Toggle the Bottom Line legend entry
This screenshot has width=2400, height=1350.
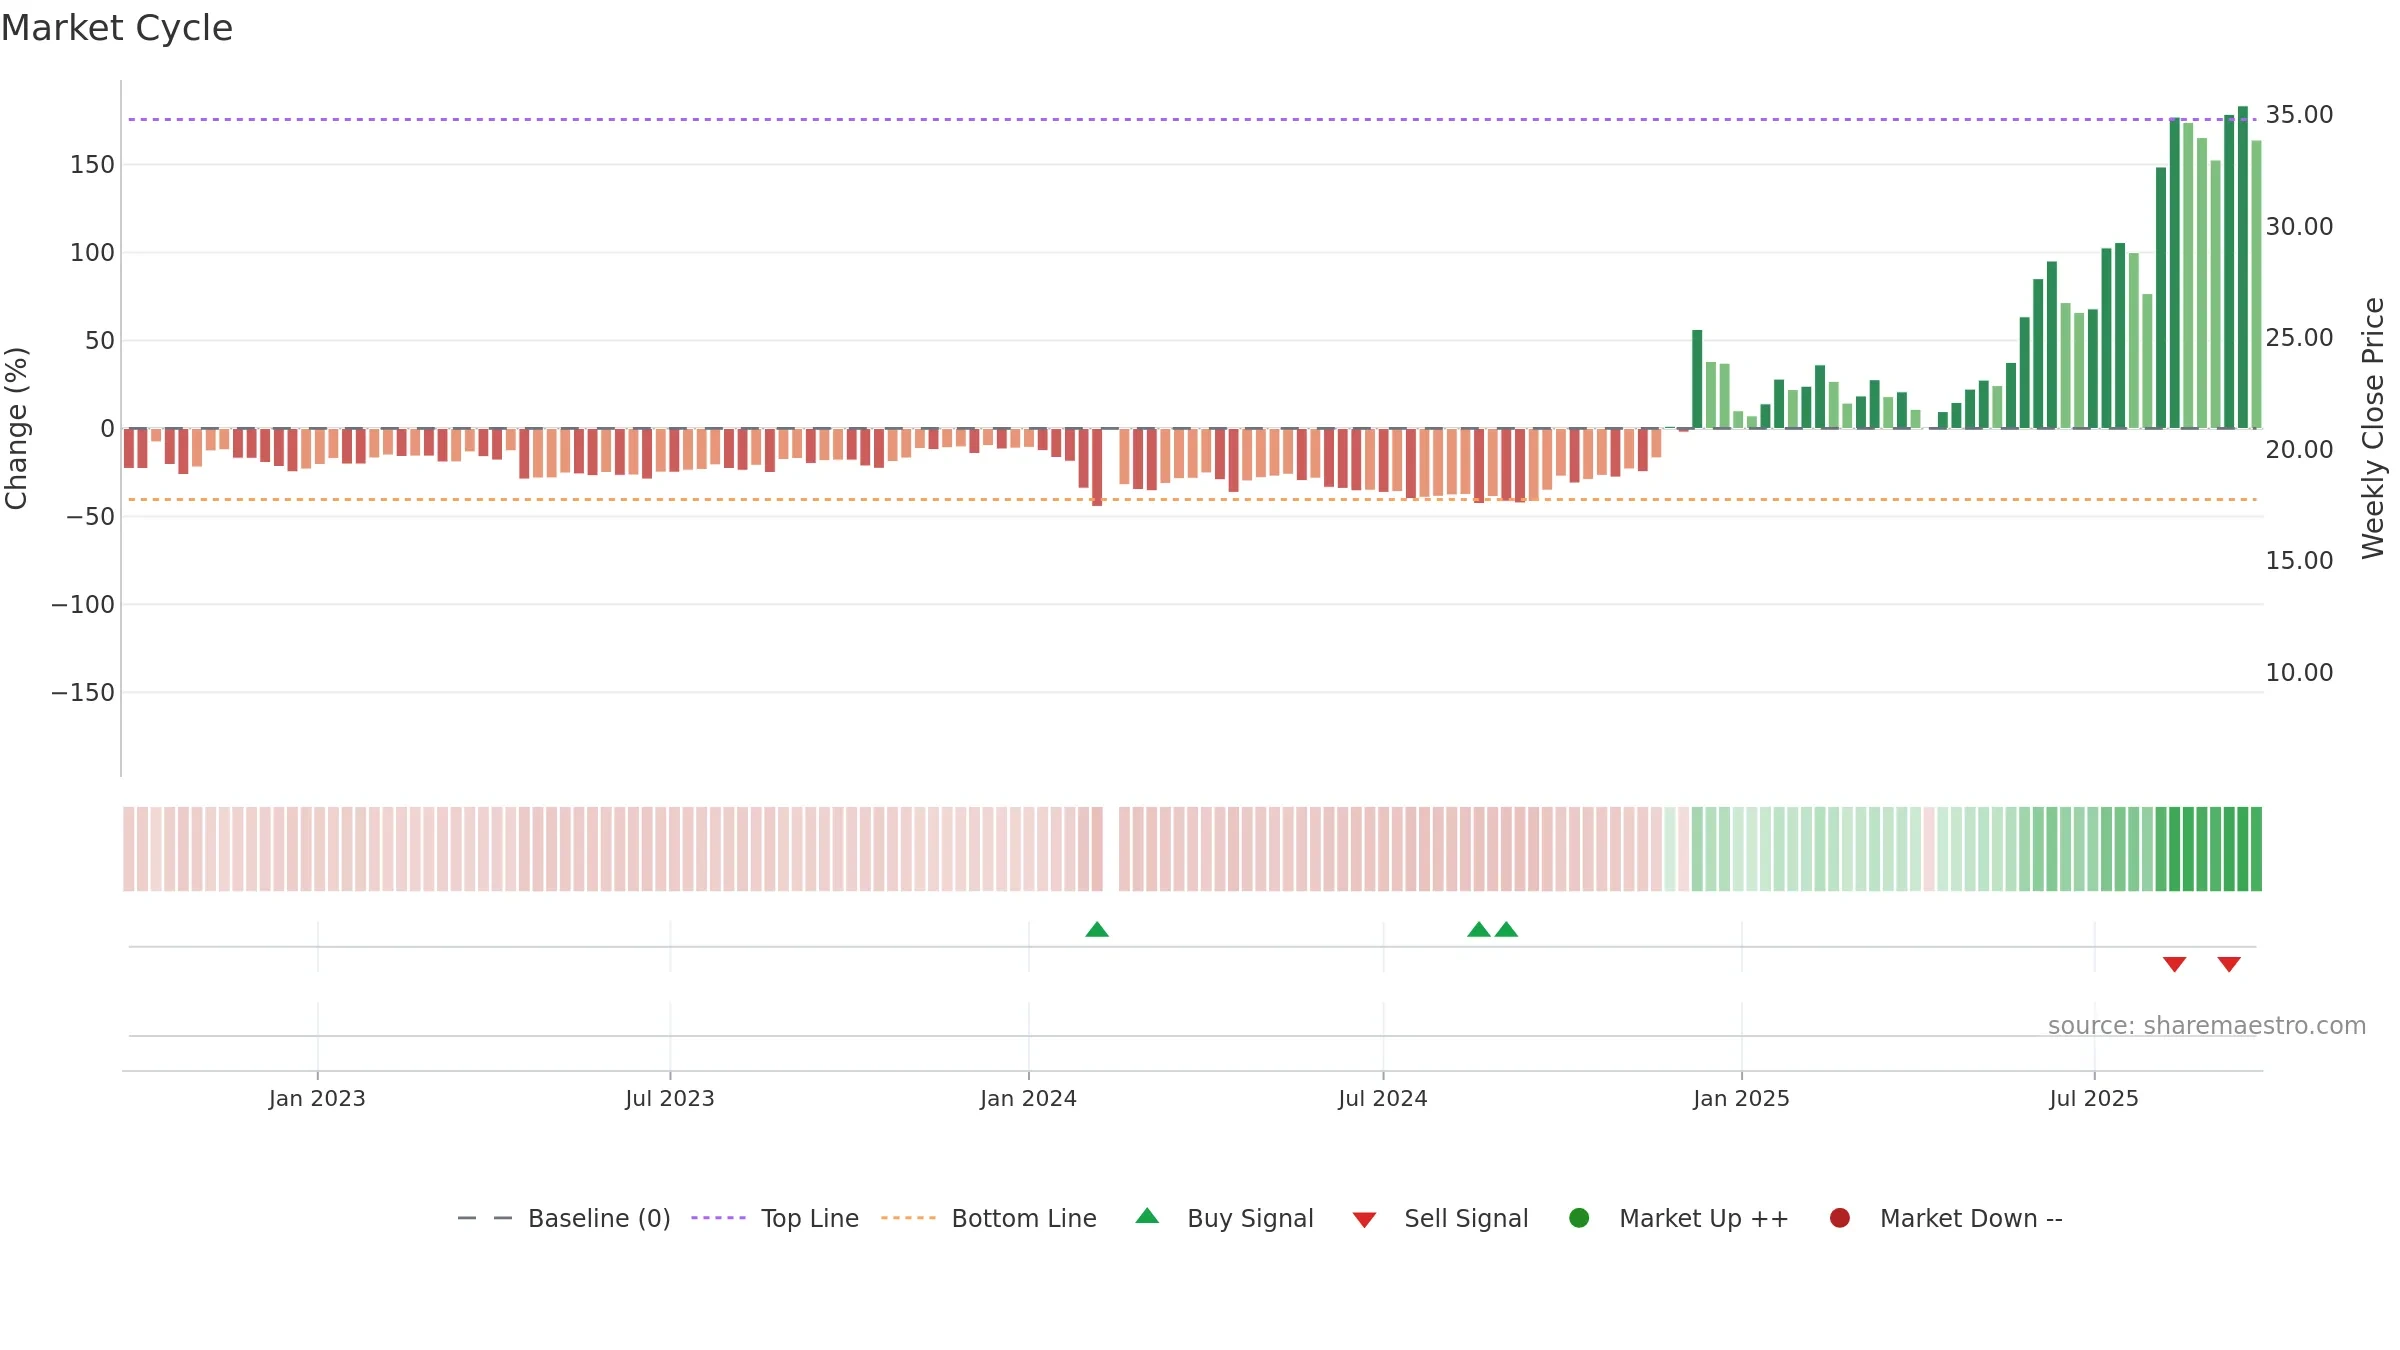(x=989, y=1218)
